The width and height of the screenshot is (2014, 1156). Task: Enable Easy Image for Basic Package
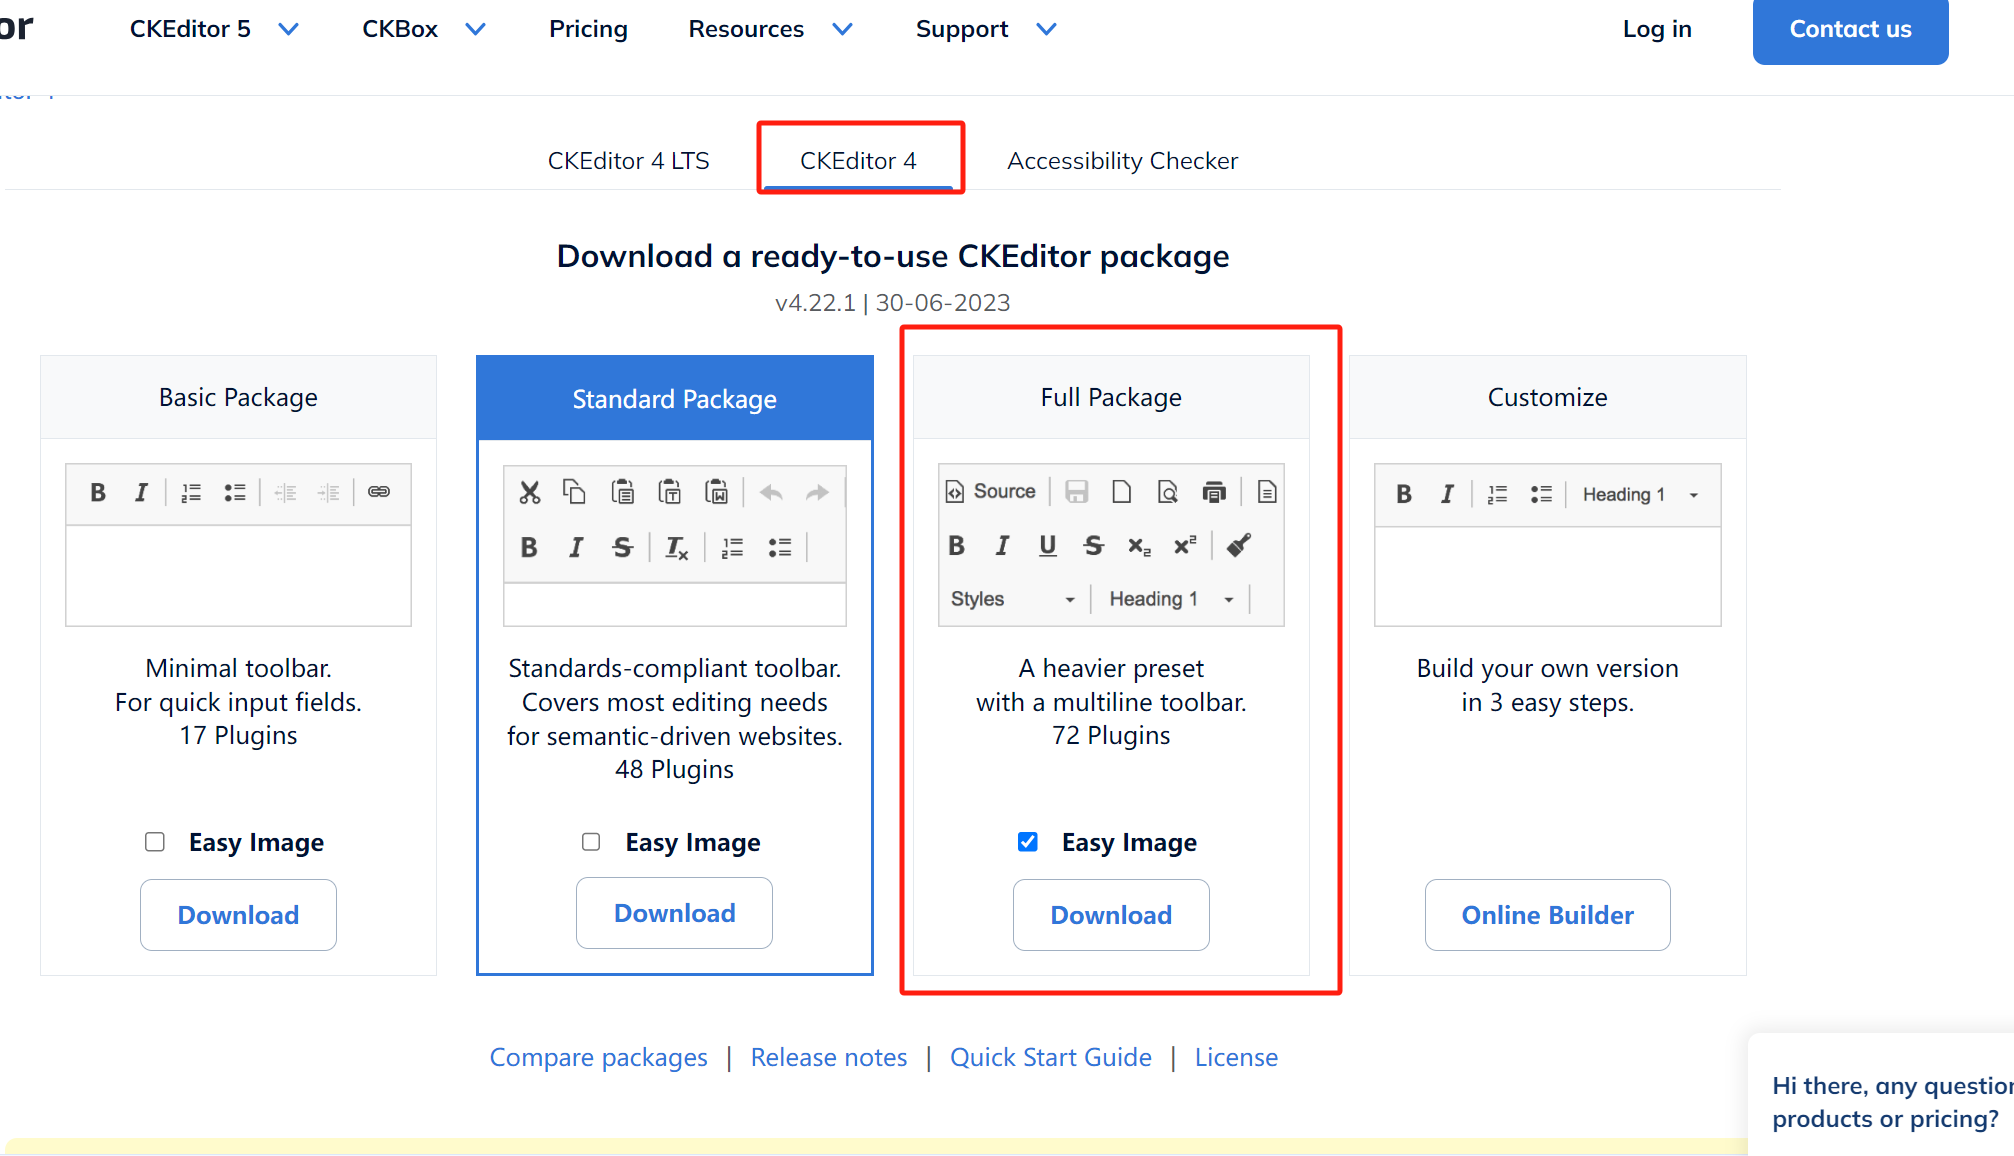click(x=155, y=842)
